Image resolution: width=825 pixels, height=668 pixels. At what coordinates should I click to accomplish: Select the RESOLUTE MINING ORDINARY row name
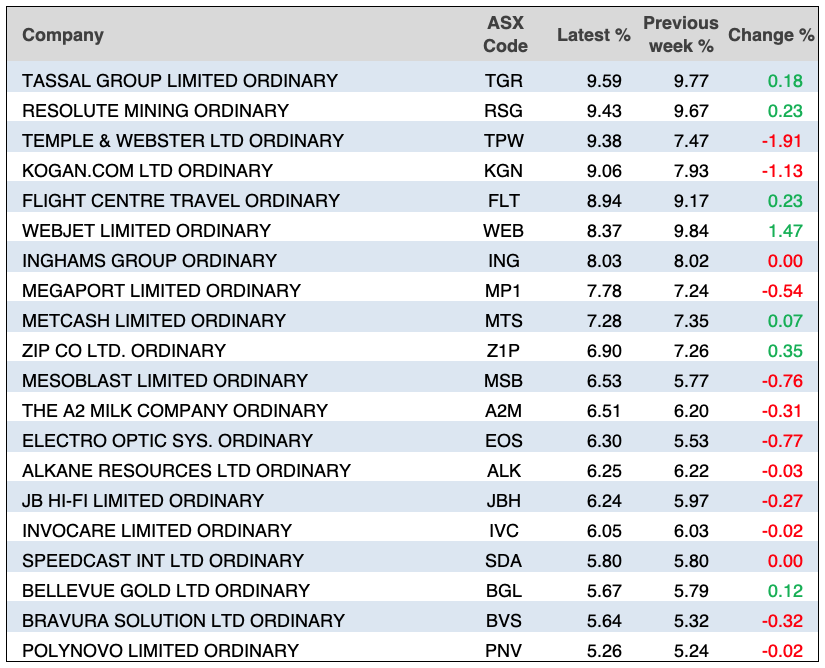[155, 111]
